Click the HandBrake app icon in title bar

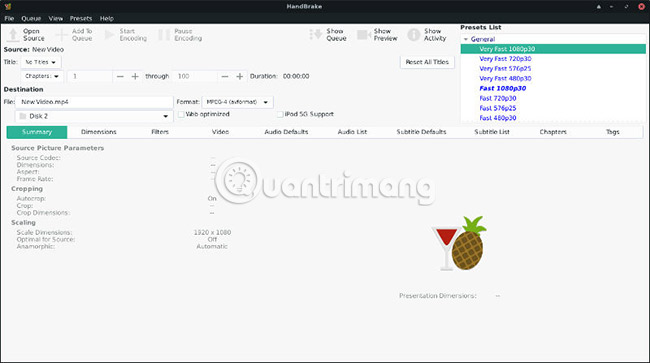(8, 6)
